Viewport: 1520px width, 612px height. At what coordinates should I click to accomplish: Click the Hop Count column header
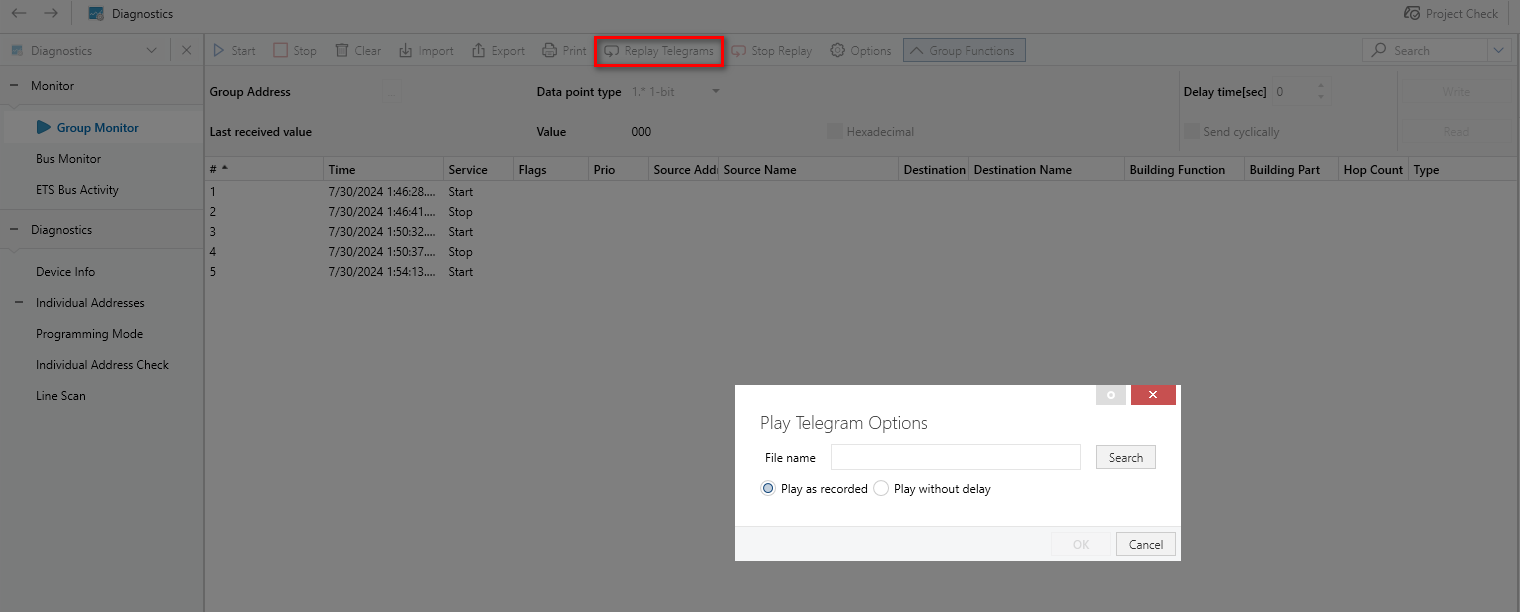pyautogui.click(x=1373, y=169)
